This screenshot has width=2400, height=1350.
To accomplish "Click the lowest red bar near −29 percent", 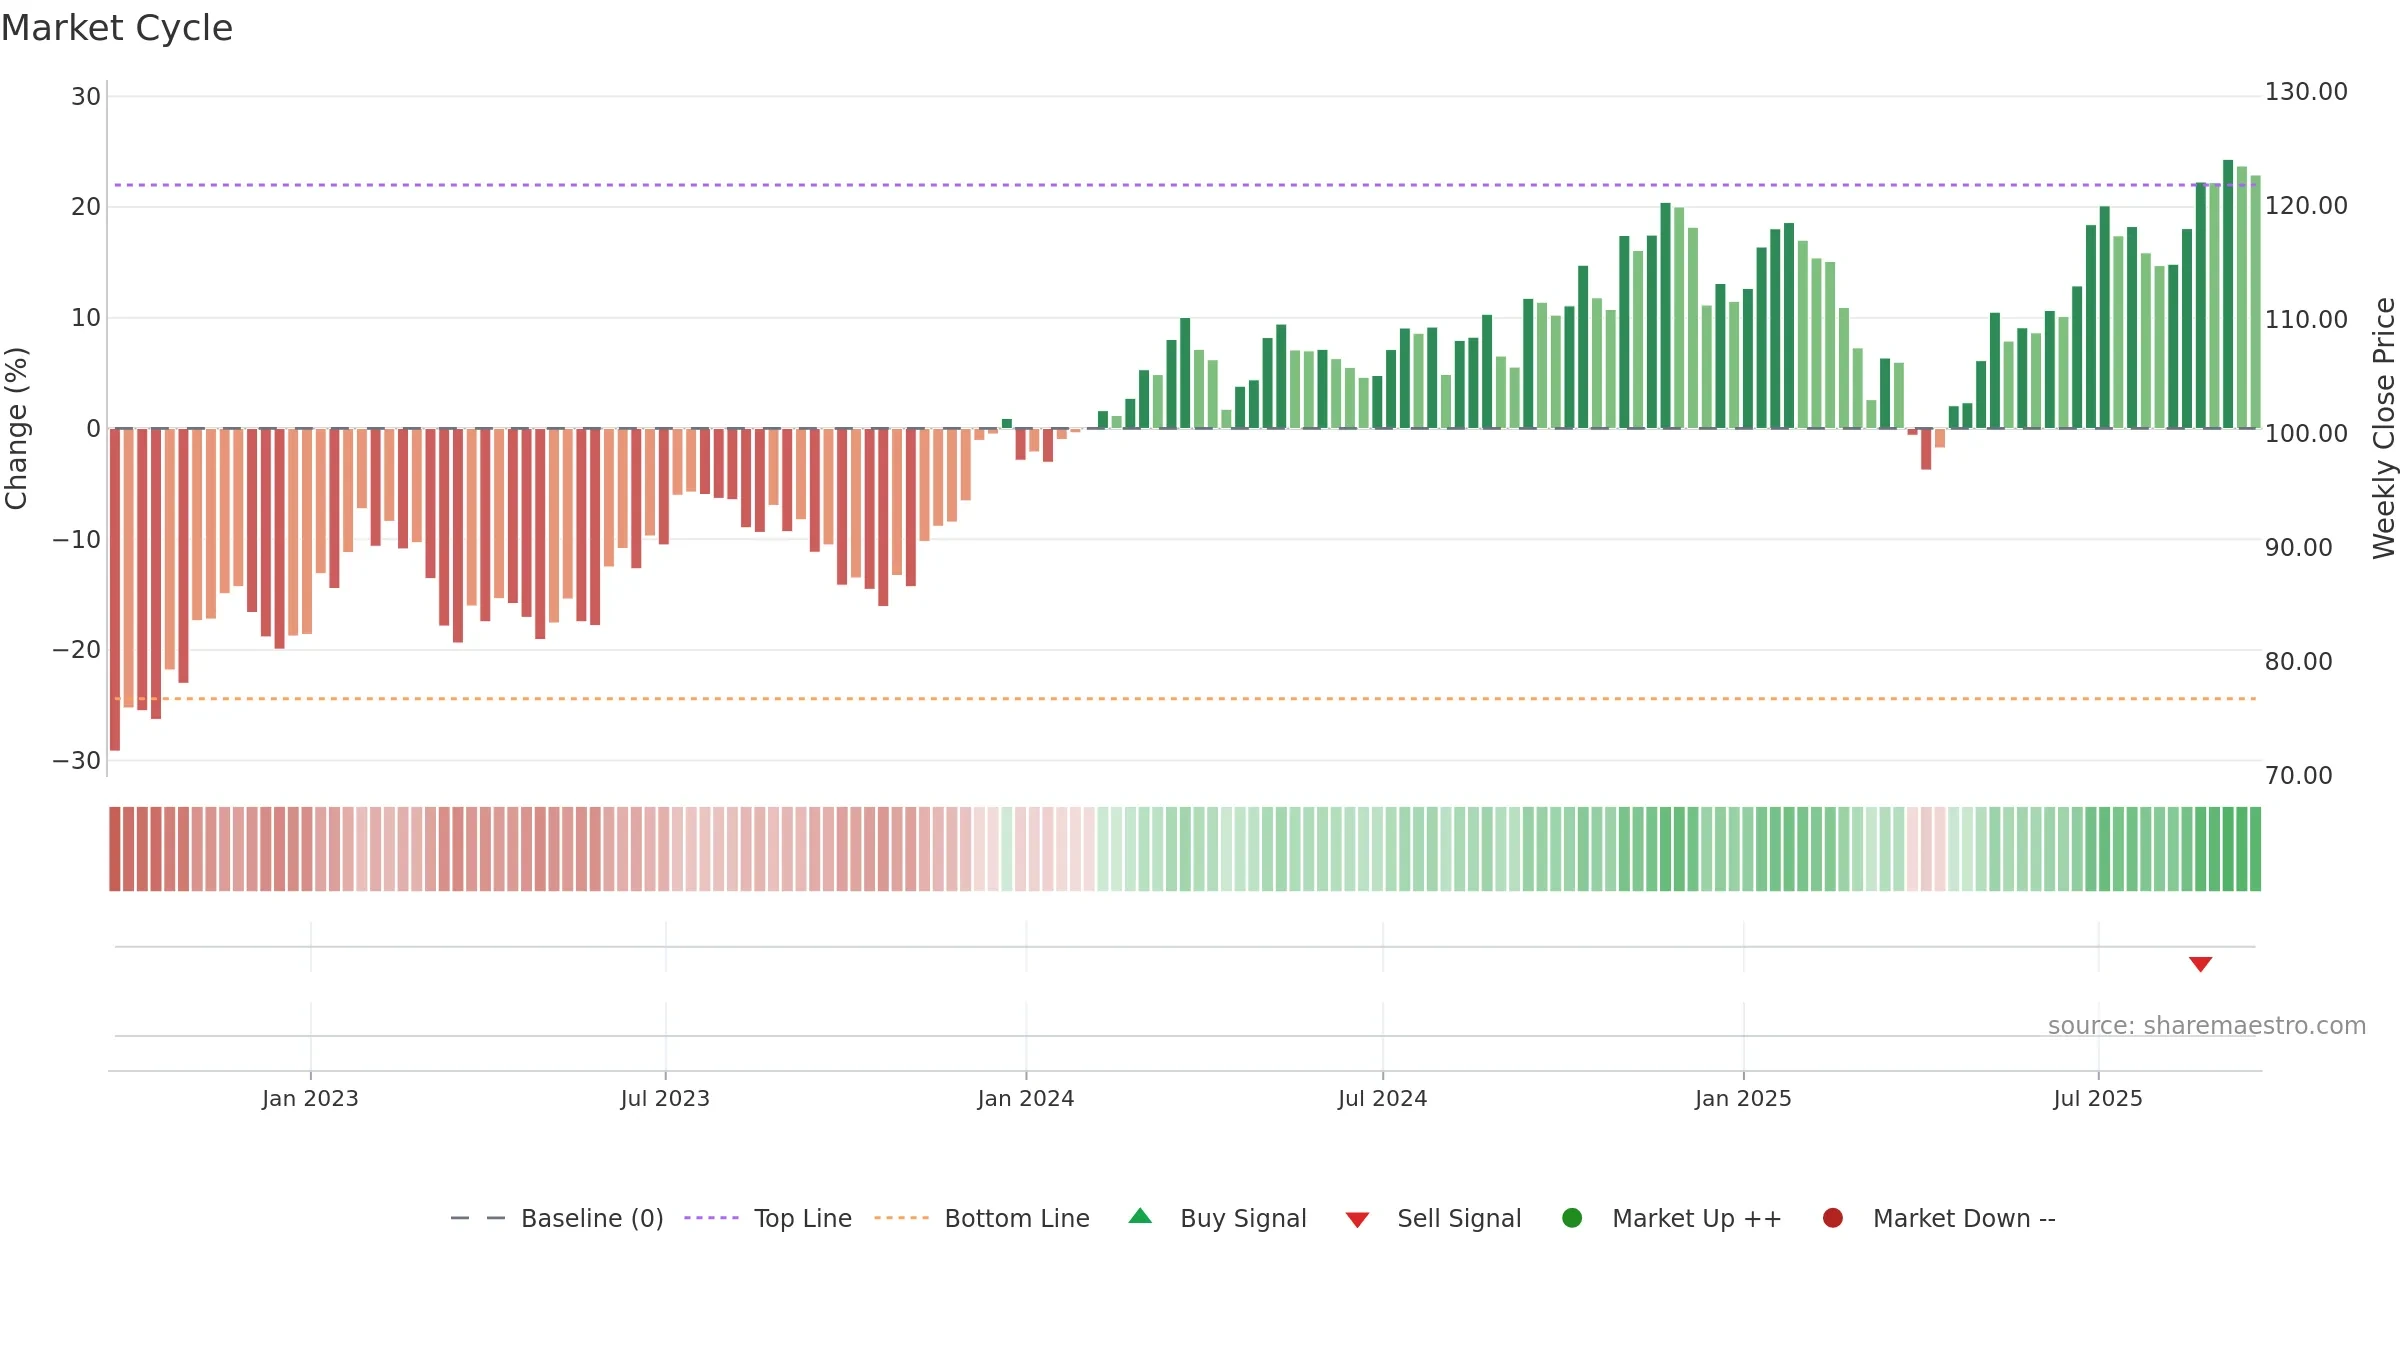I will click(x=115, y=590).
